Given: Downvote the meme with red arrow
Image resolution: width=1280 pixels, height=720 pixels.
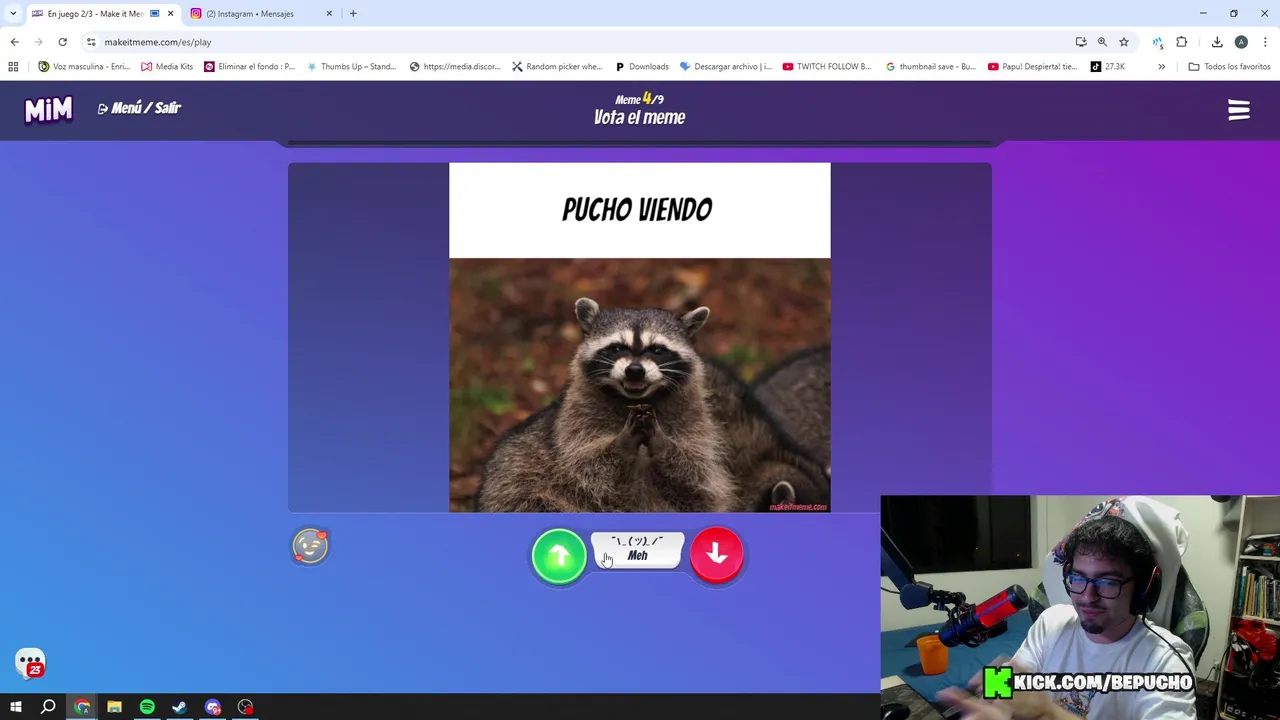Looking at the screenshot, I should (716, 553).
